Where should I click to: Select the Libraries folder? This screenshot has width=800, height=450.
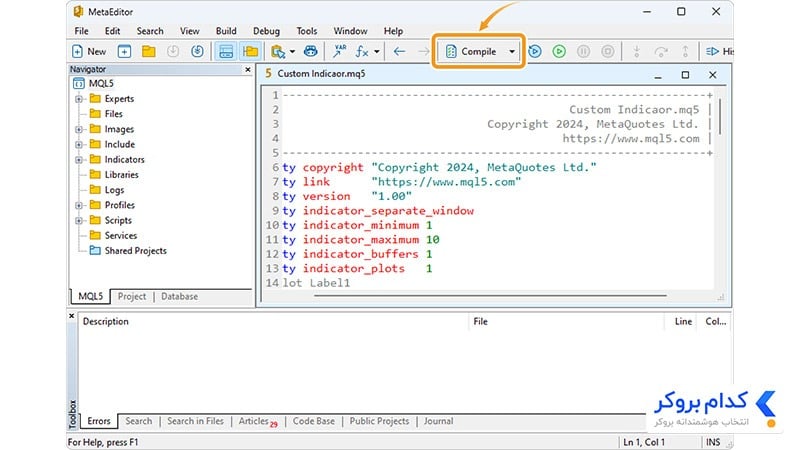(121, 174)
